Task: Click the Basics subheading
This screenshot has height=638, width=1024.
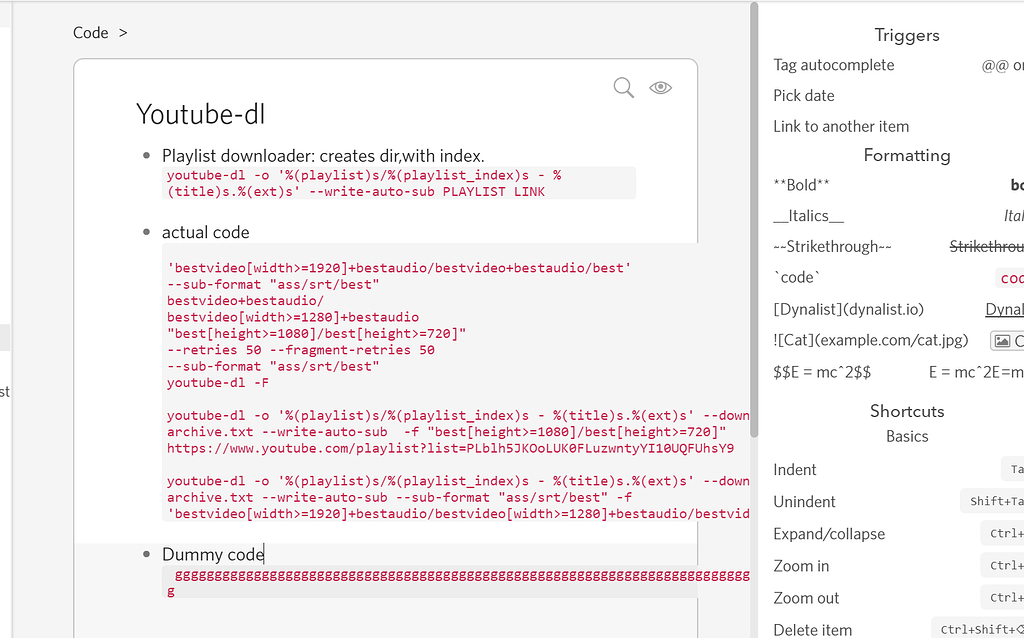Action: pos(906,436)
